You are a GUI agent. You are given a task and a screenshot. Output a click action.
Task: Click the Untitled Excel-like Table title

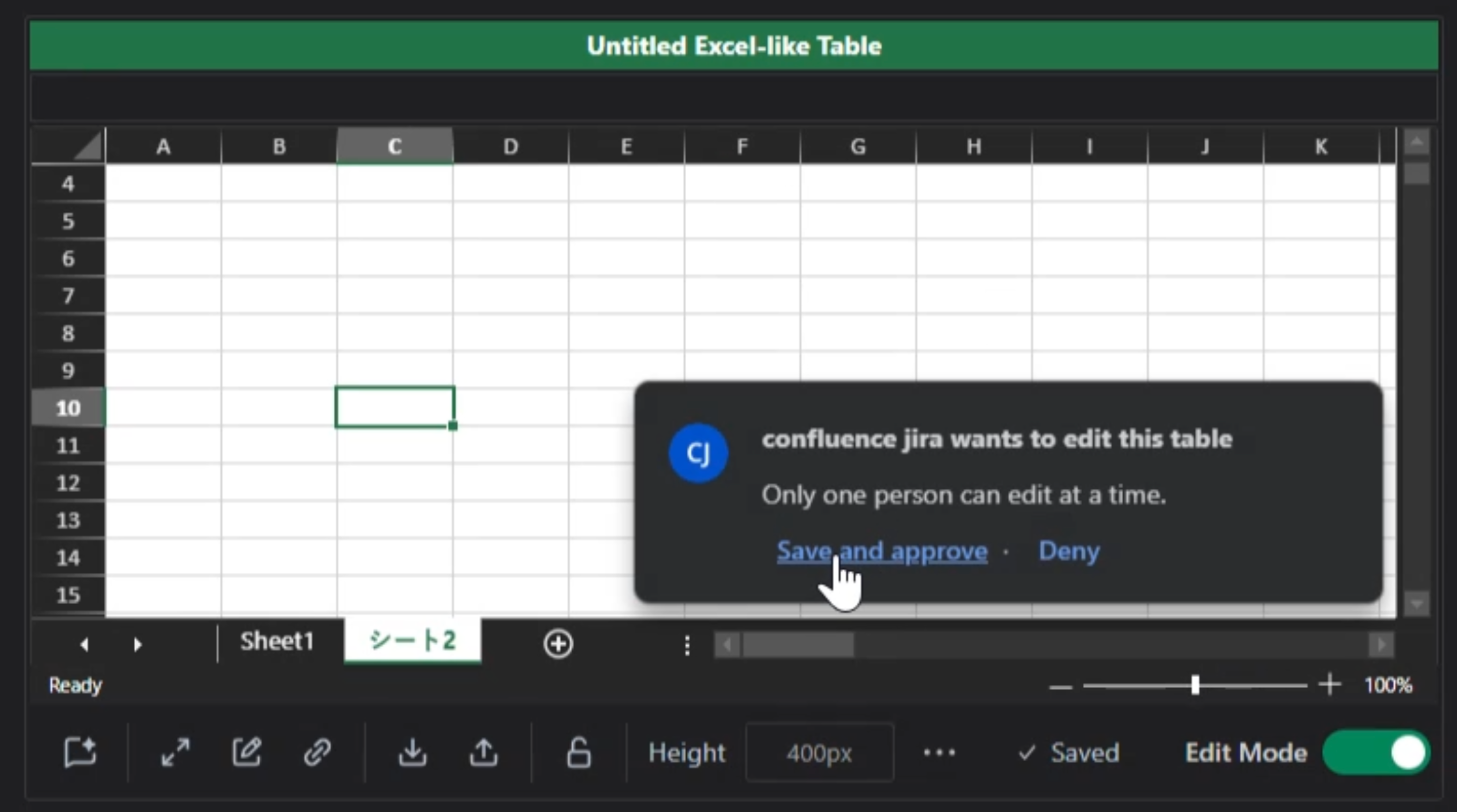click(x=734, y=46)
